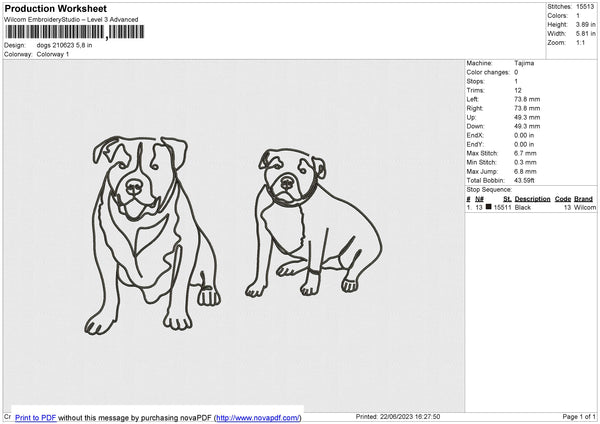Click the Min Stitch value 0.3 mm
The width and height of the screenshot is (600, 424).
[525, 162]
